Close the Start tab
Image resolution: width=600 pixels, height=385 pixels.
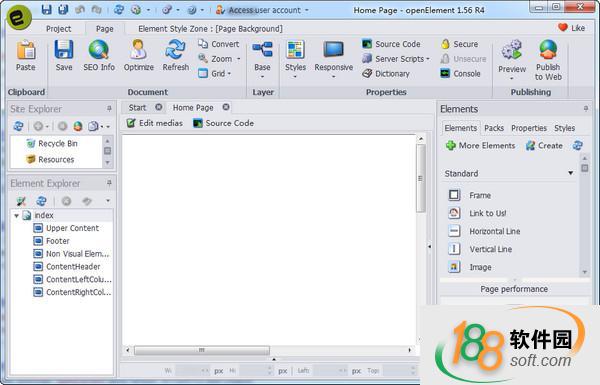point(158,107)
